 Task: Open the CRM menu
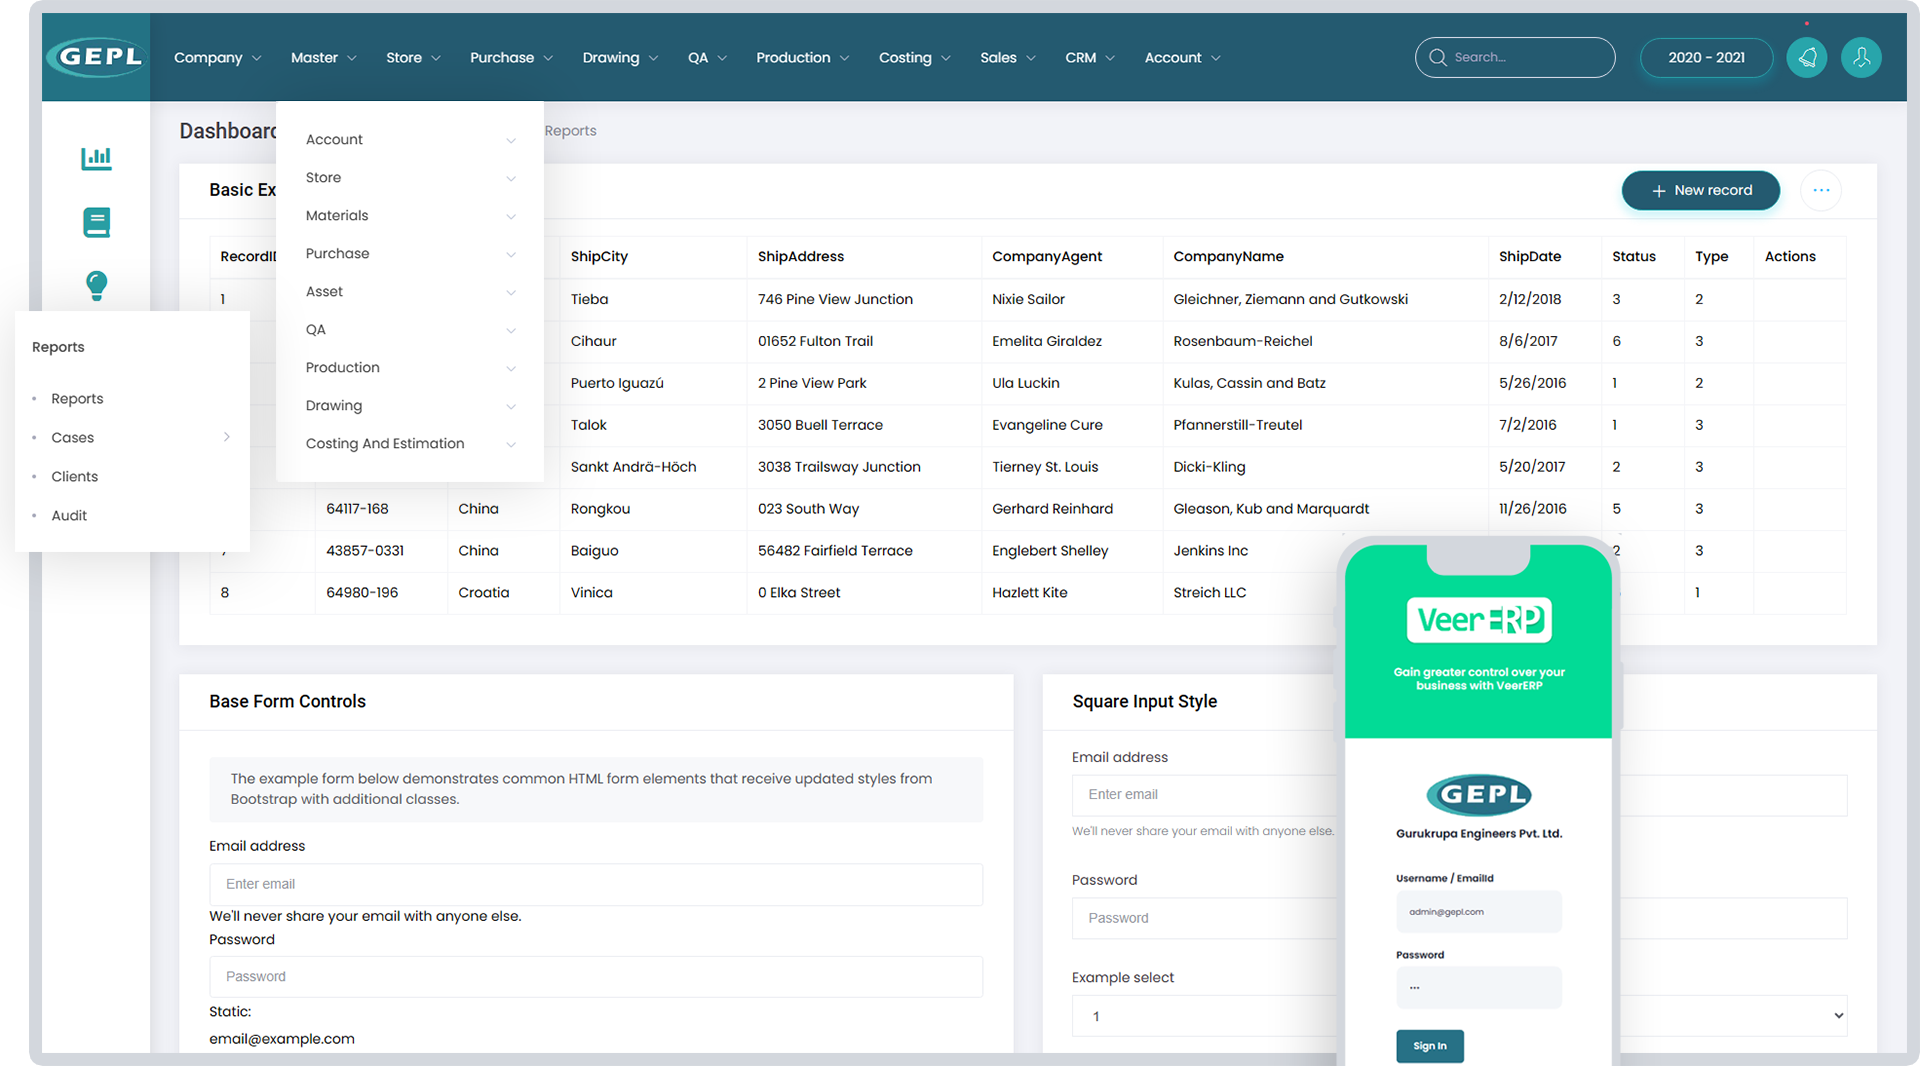pos(1089,57)
